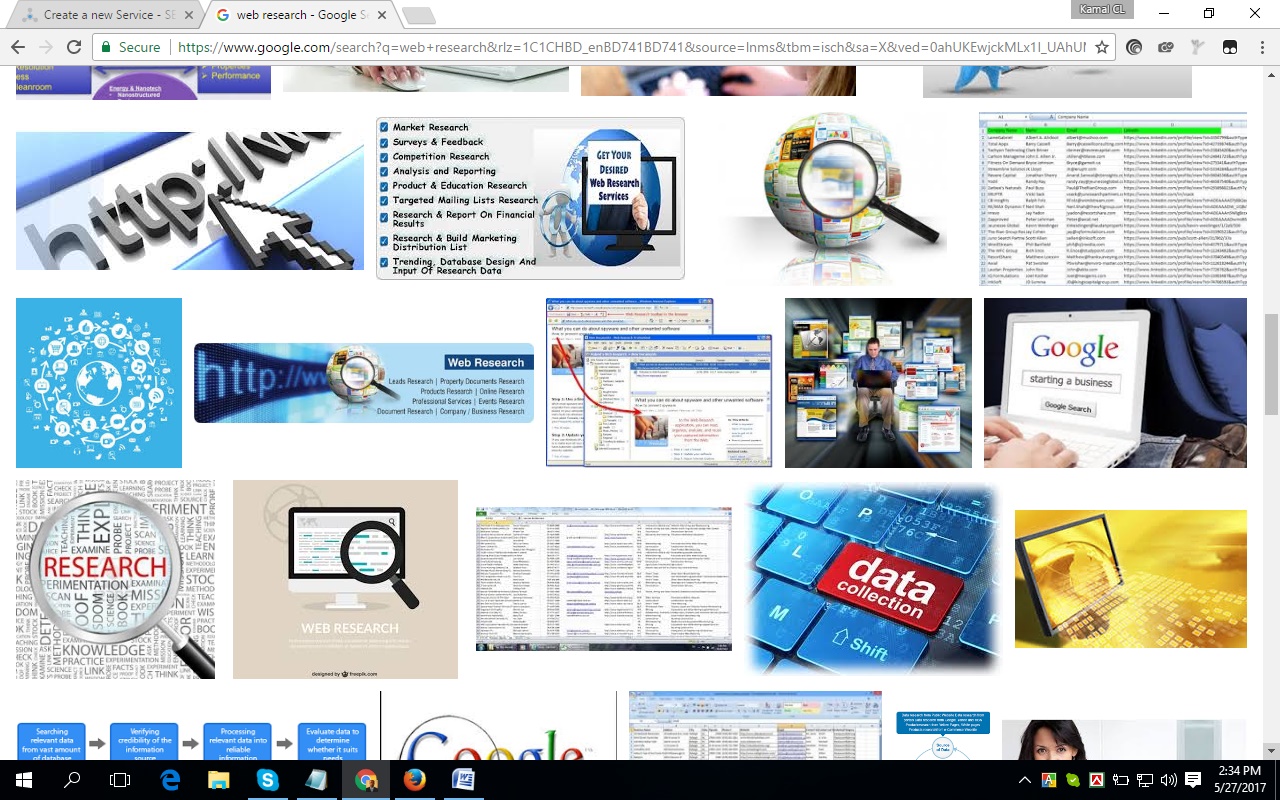Click the Kamal GL profile button
This screenshot has width=1280, height=800.
(1104, 10)
